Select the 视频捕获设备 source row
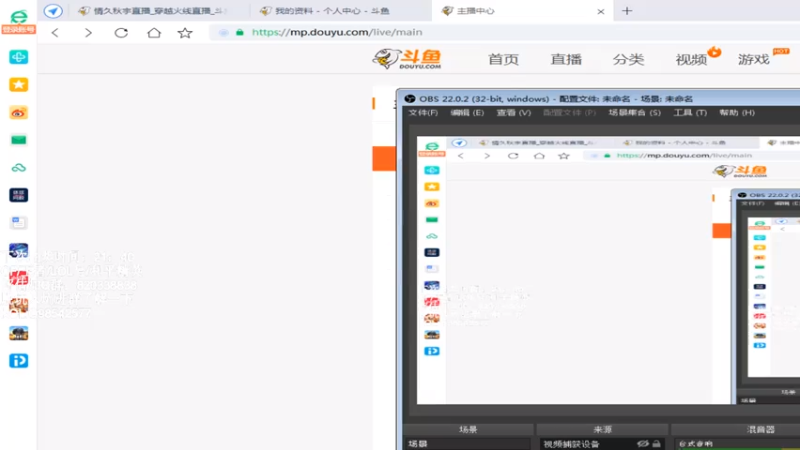 [602, 444]
